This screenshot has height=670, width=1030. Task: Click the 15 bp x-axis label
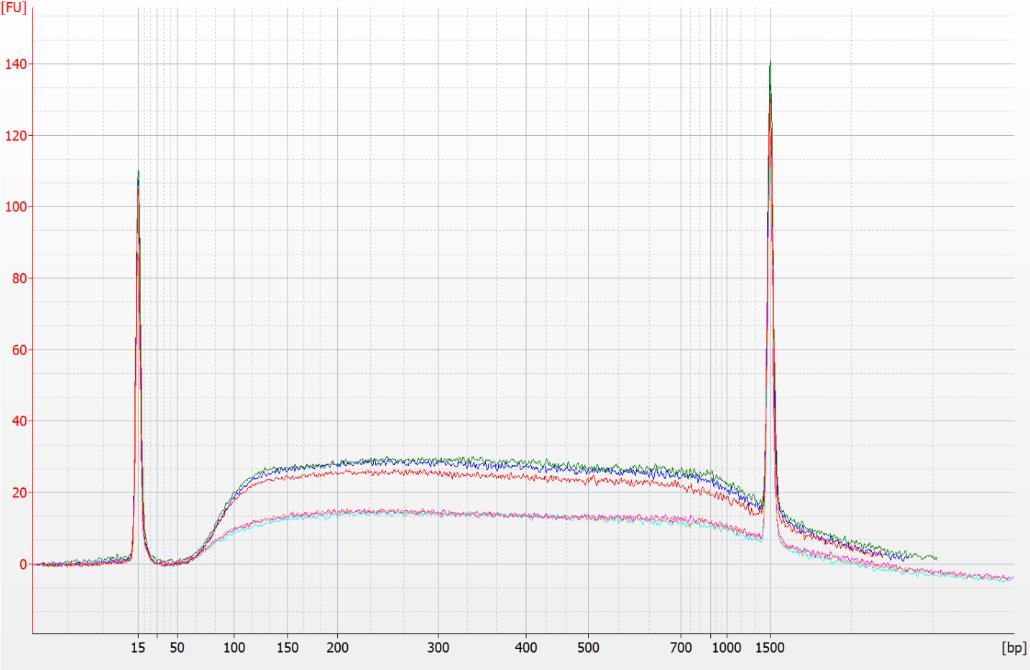[139, 648]
